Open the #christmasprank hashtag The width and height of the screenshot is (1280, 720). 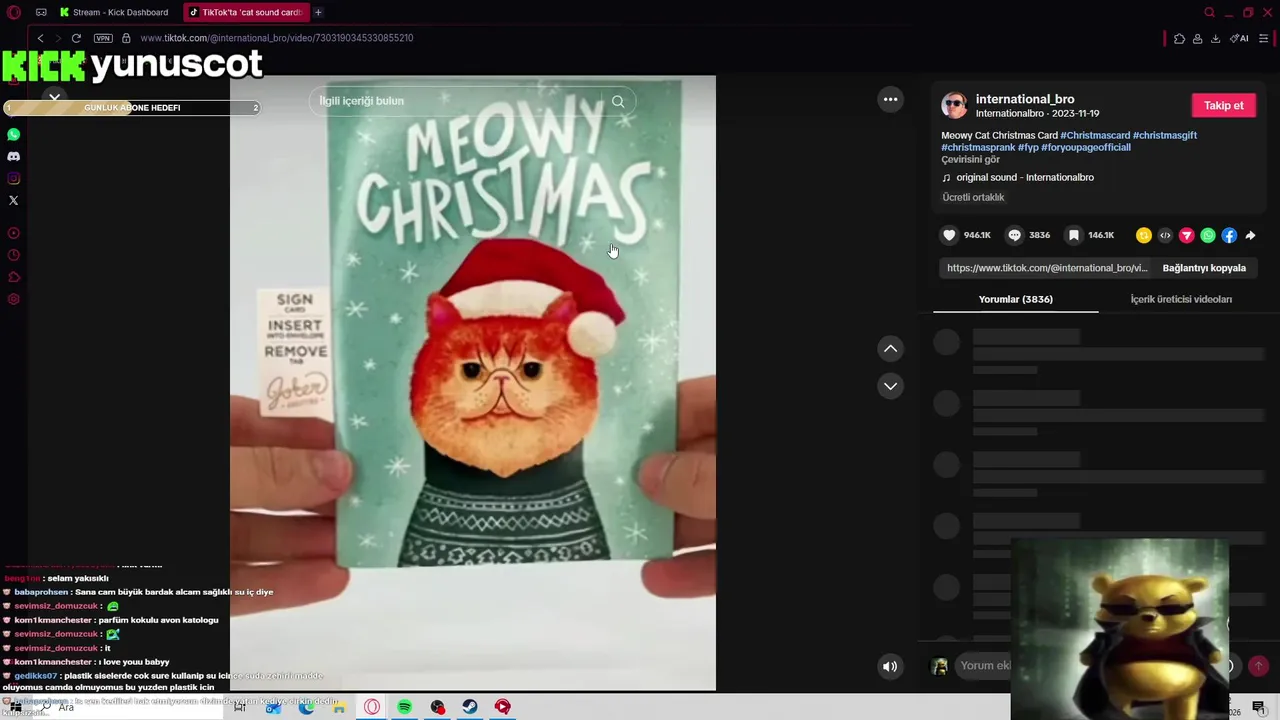click(978, 147)
